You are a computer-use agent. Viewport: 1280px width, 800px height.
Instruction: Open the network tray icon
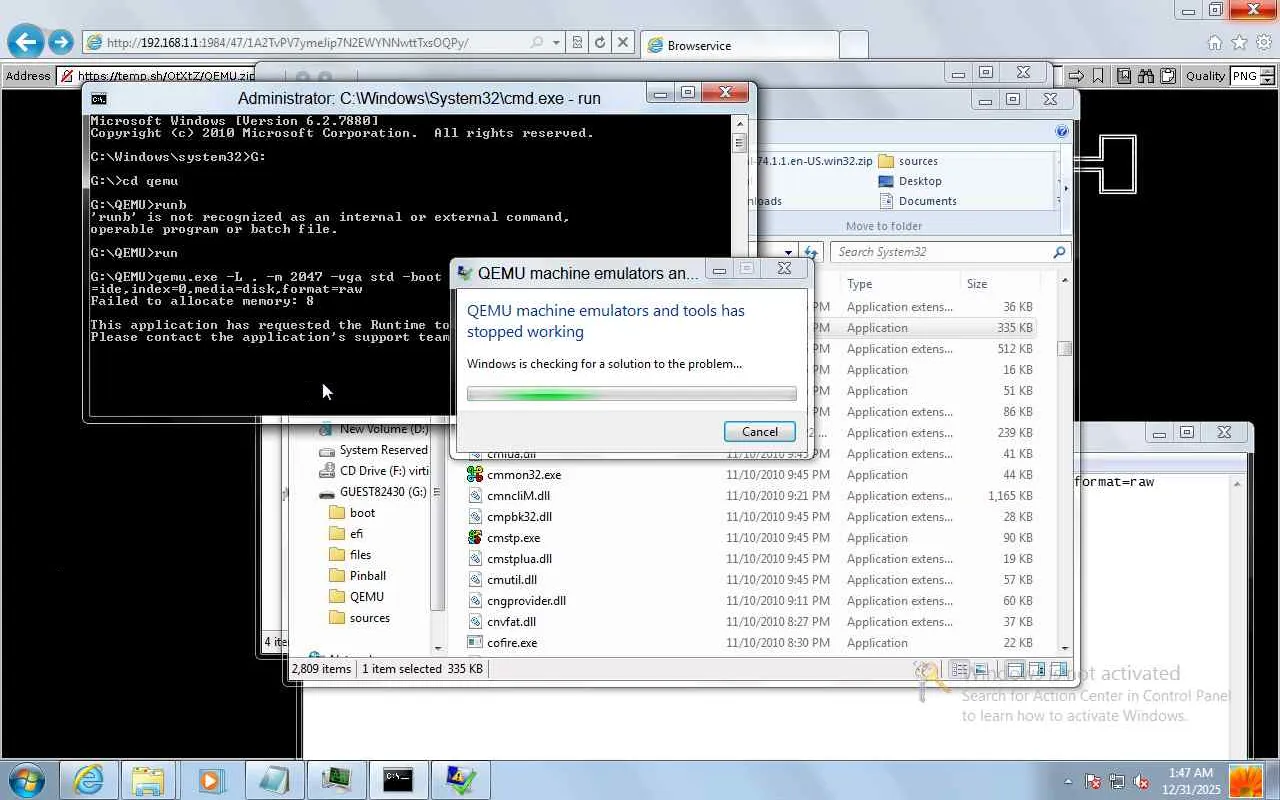1117,781
